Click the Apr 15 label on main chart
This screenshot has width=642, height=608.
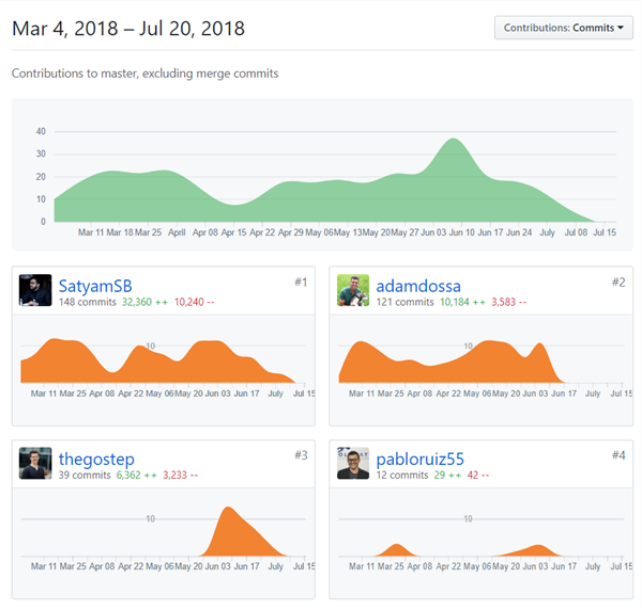pos(234,233)
